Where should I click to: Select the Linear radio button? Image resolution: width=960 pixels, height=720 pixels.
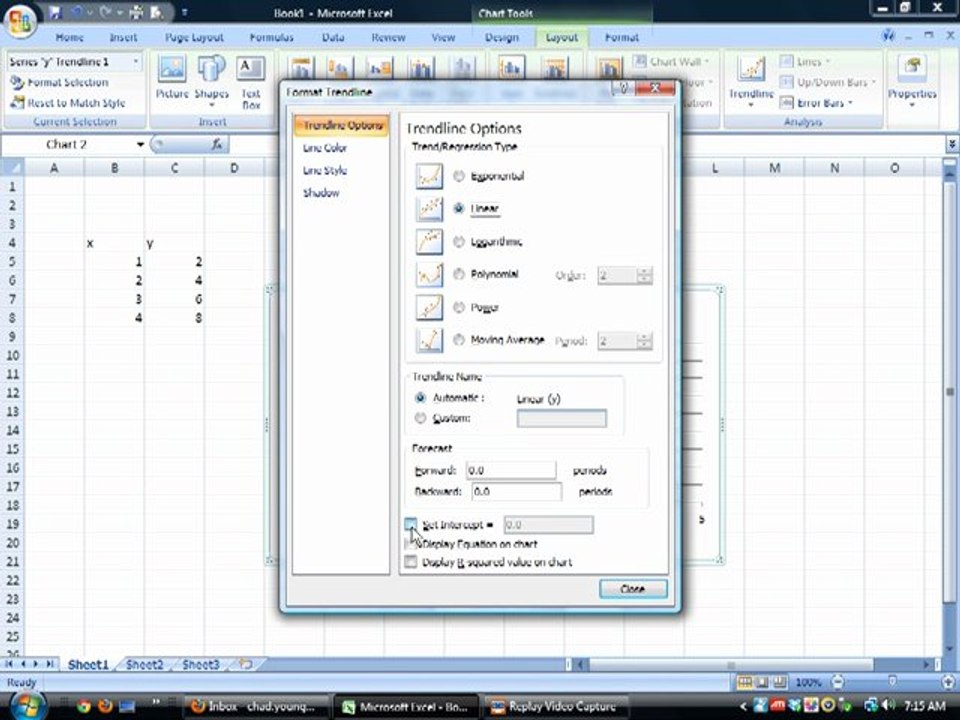459,208
